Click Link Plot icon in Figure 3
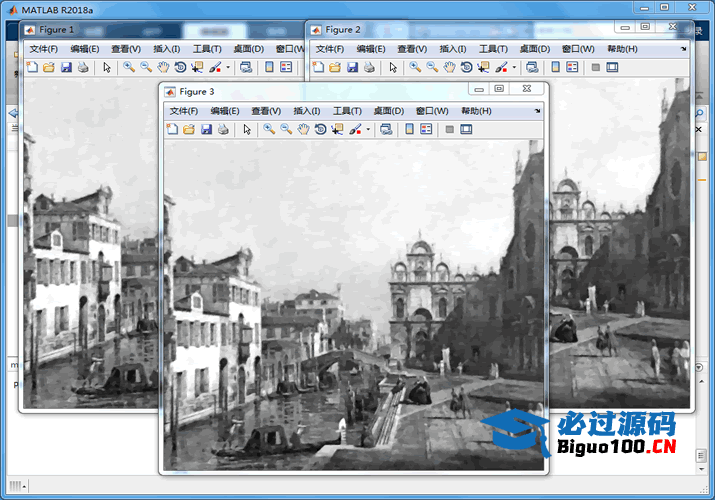Image resolution: width=715 pixels, height=500 pixels. pos(386,129)
